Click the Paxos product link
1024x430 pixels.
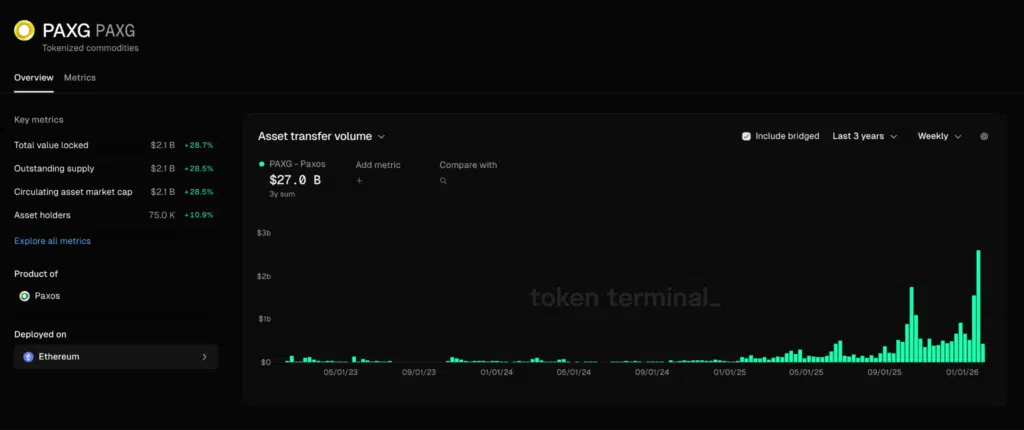coord(46,296)
